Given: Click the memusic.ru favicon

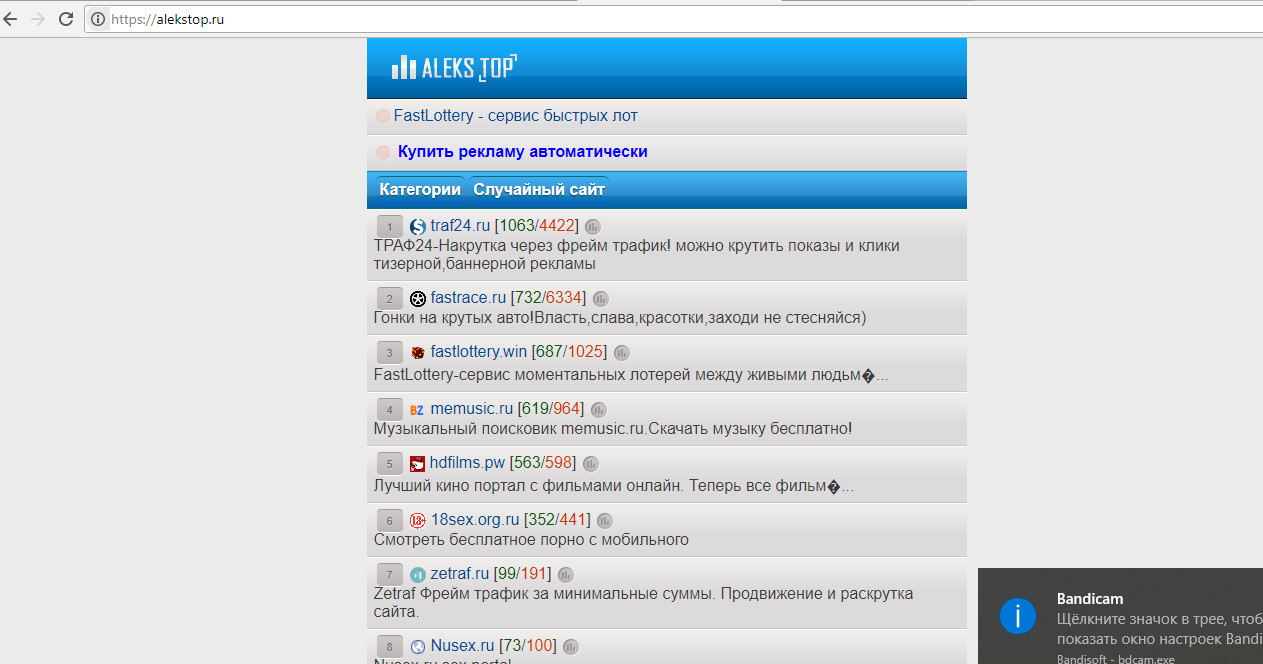Looking at the screenshot, I should pos(417,410).
